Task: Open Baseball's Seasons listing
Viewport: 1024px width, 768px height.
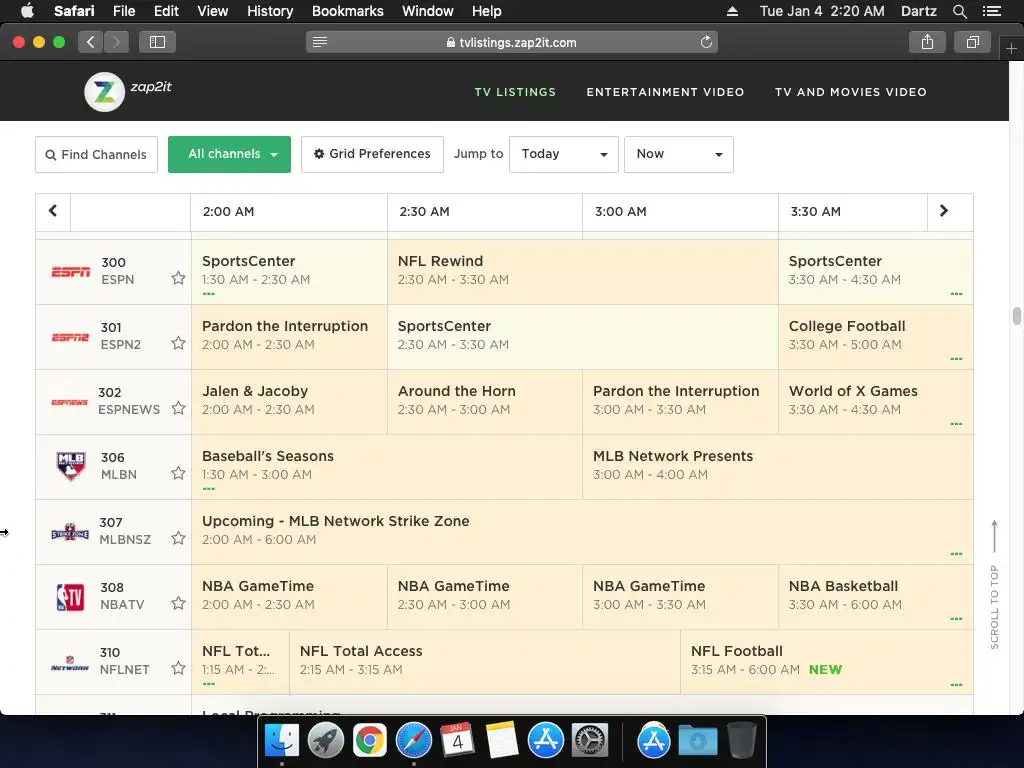Action: (387, 467)
